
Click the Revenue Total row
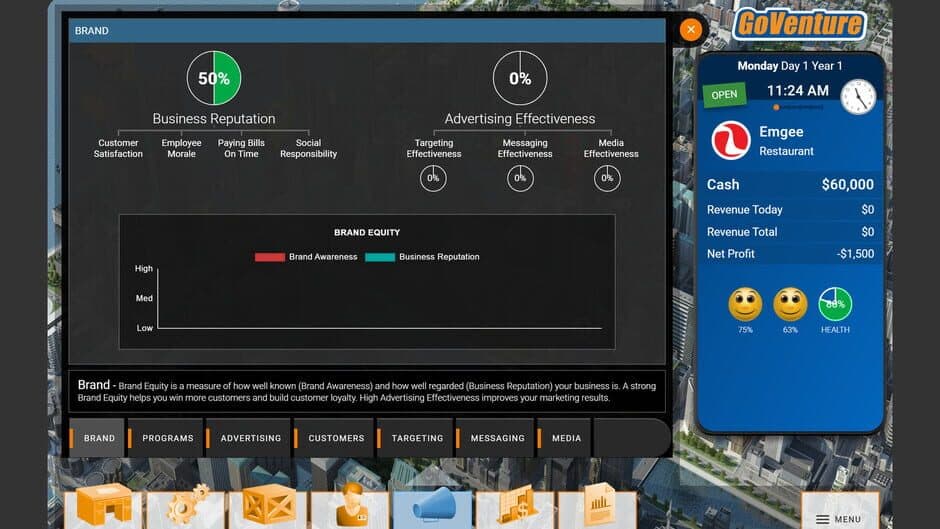click(790, 232)
